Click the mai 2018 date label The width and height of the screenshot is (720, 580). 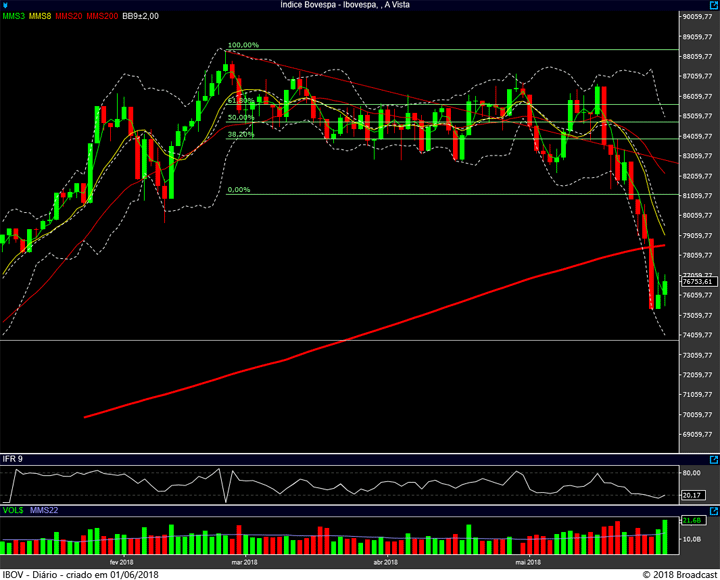pos(528,562)
